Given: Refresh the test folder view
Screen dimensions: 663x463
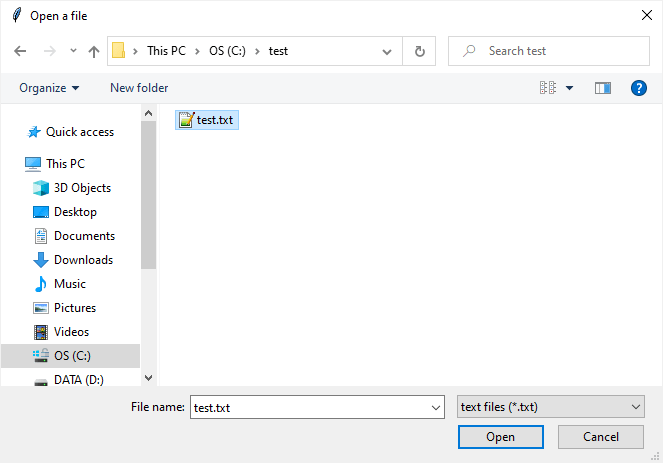Looking at the screenshot, I should pos(419,51).
